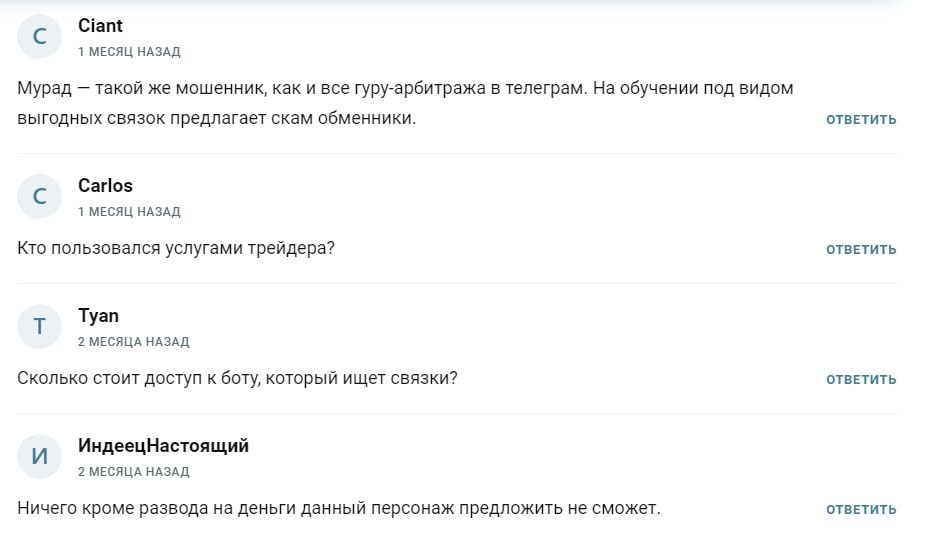Click Ciant's avatar icon with letter C
This screenshot has width=931, height=560.
point(40,37)
